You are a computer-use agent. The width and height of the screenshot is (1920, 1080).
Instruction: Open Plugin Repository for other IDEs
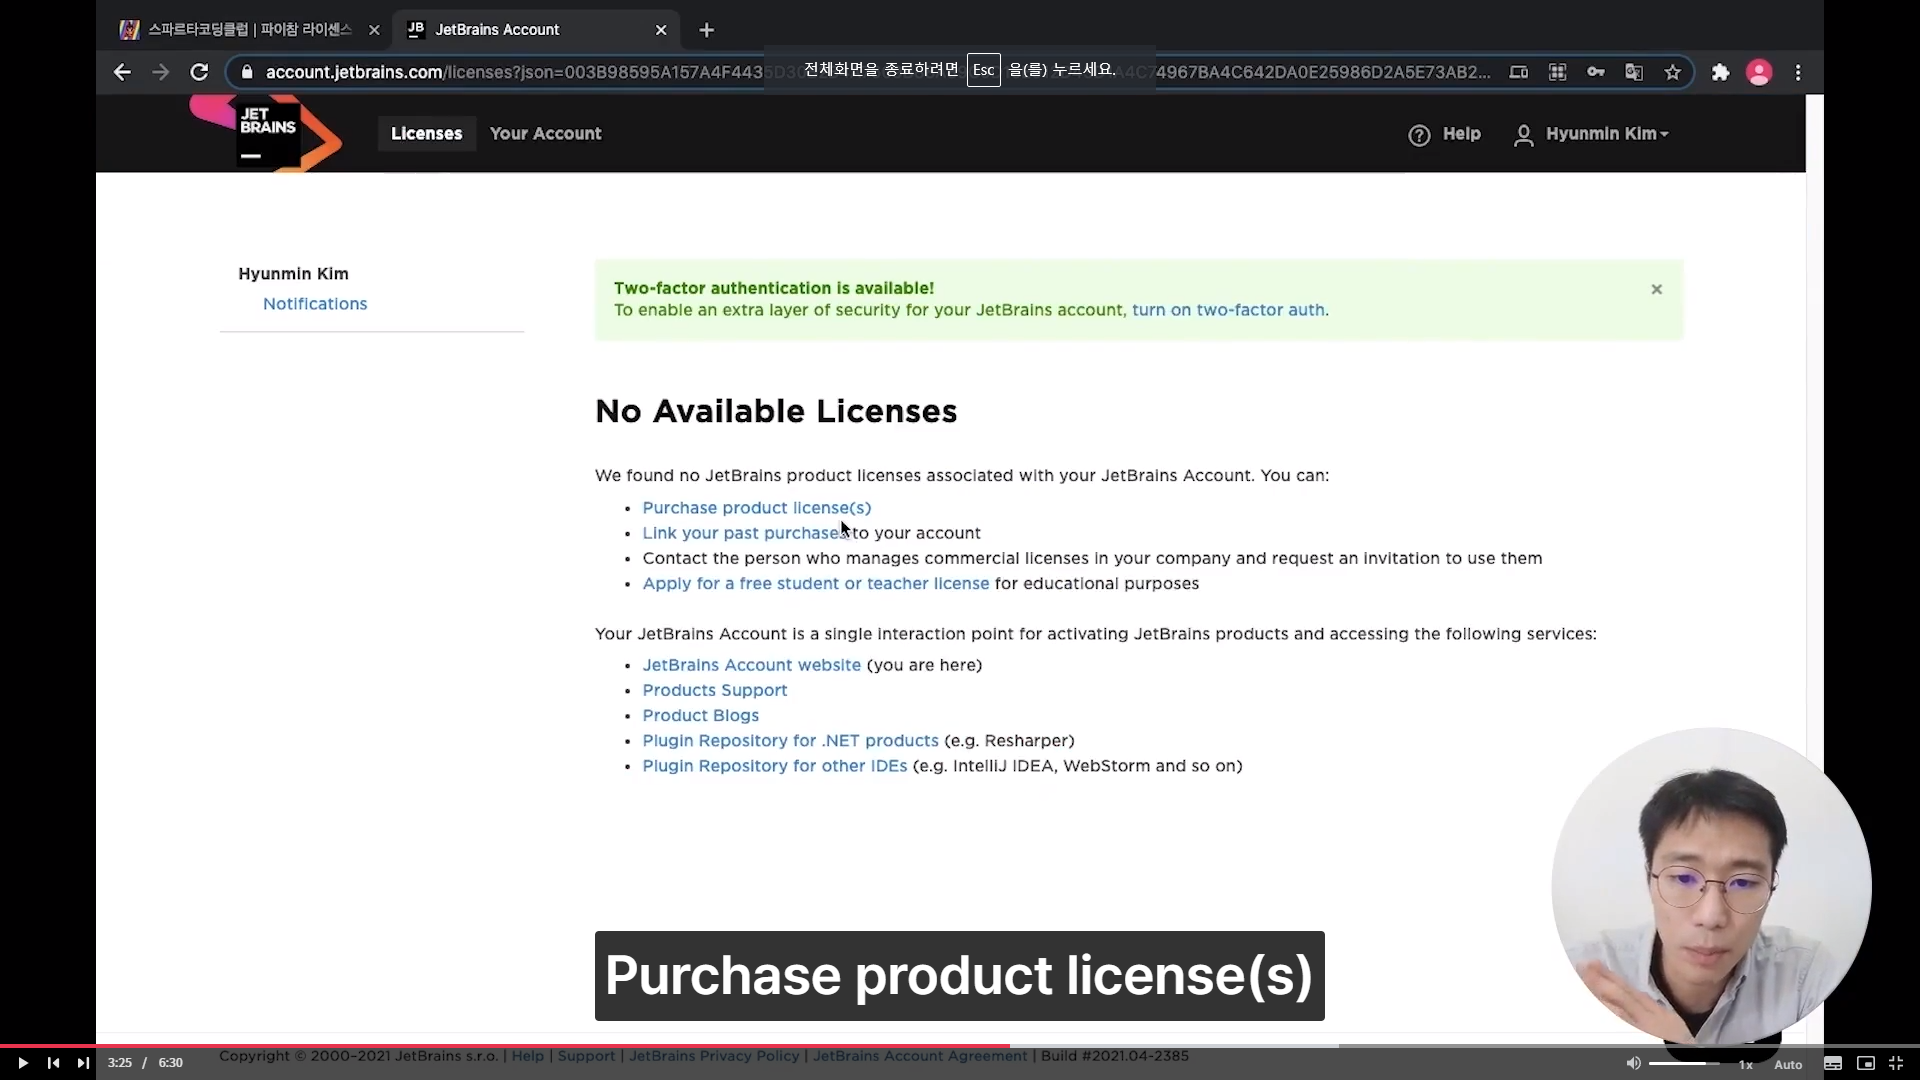click(774, 766)
